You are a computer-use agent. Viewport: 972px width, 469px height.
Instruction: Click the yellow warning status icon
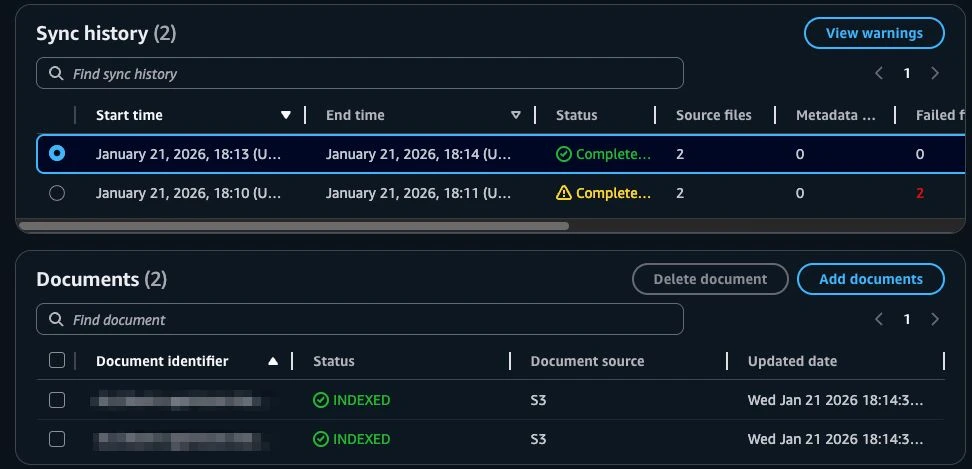(564, 193)
